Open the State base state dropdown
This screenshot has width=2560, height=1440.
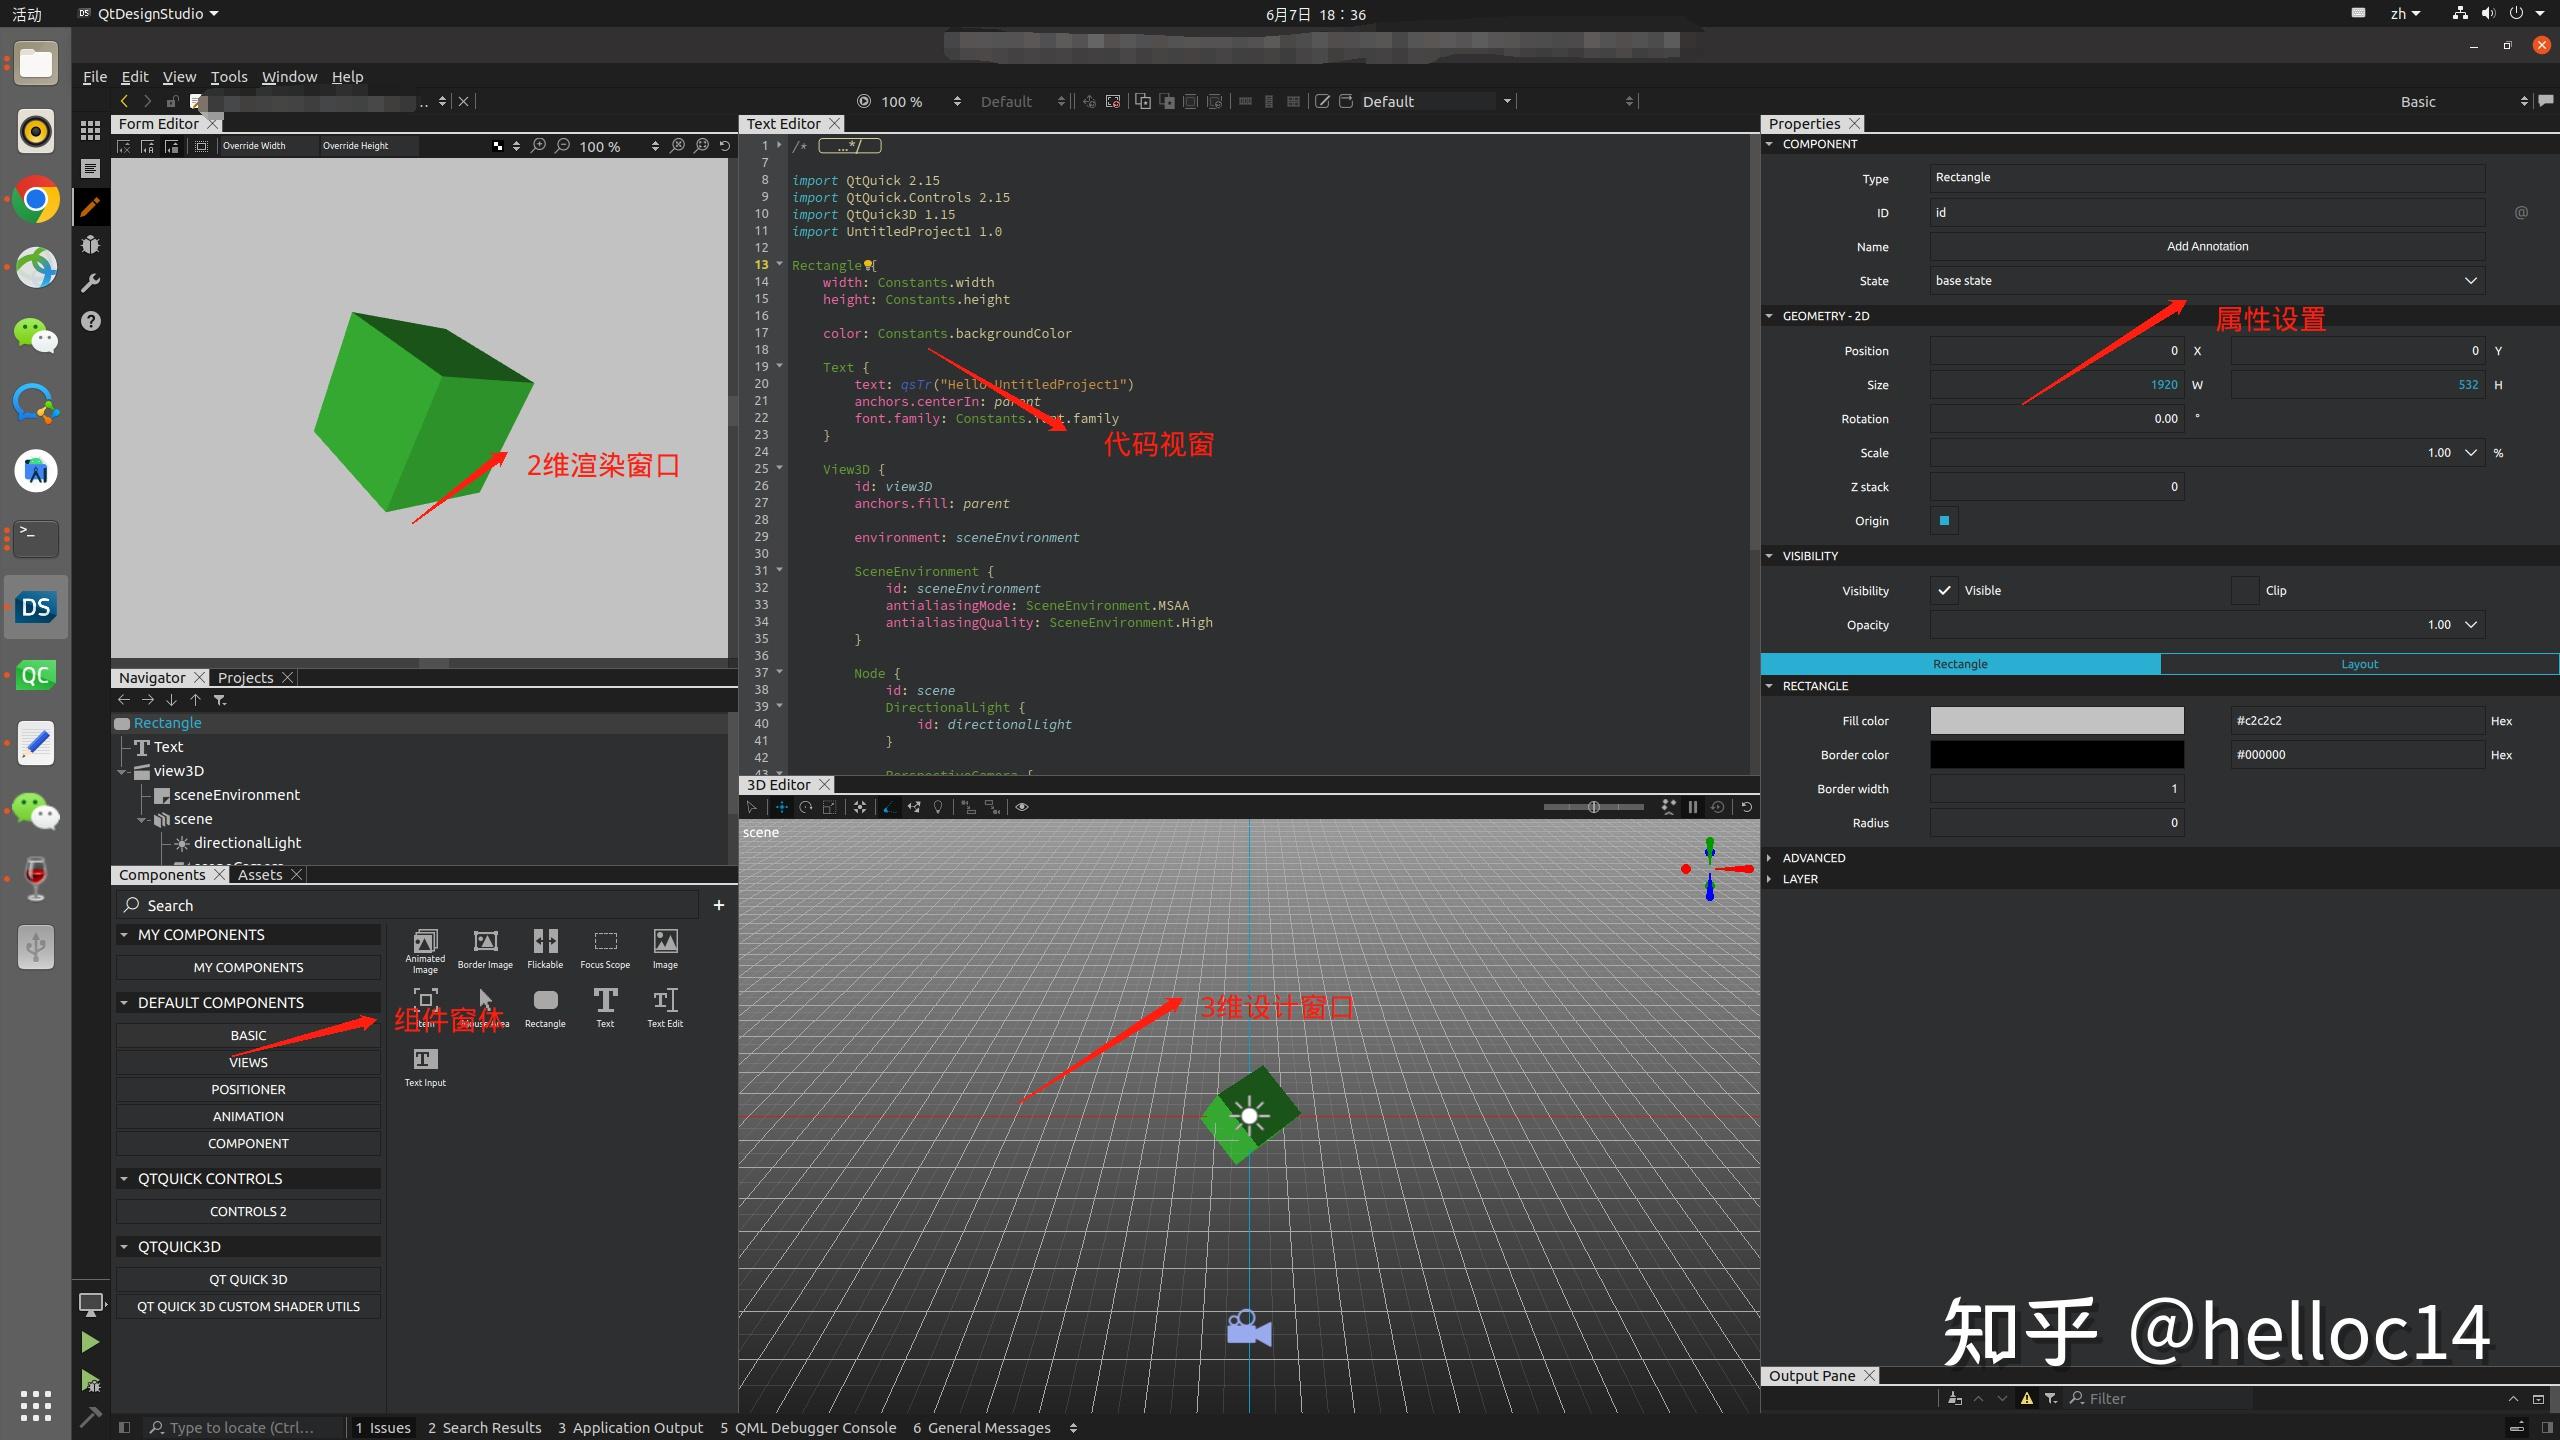[2207, 281]
